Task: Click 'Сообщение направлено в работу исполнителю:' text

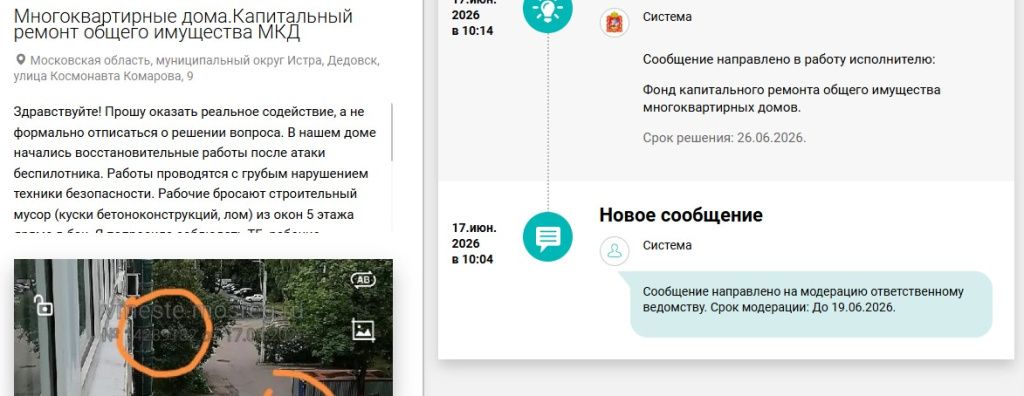Action: (789, 60)
